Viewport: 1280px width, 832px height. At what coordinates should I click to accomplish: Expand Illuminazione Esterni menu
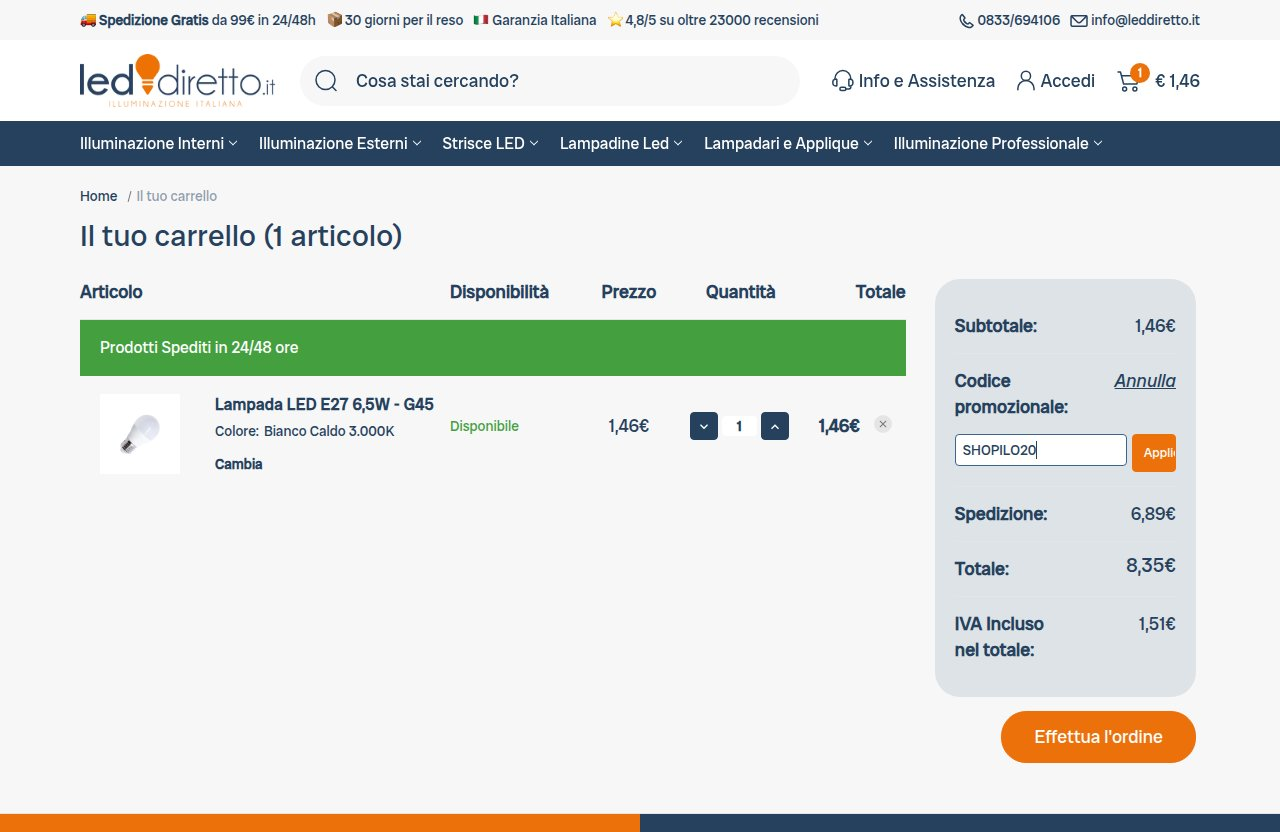pyautogui.click(x=340, y=143)
